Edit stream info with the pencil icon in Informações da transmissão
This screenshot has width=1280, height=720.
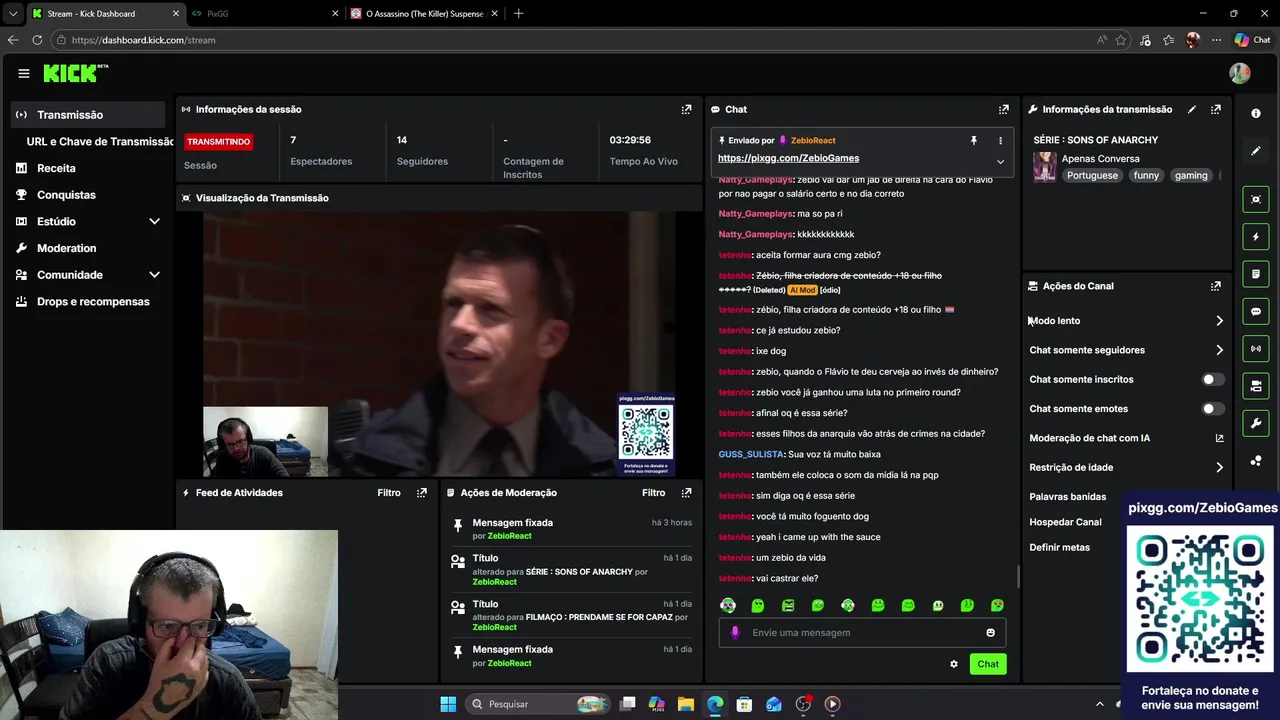1191,109
